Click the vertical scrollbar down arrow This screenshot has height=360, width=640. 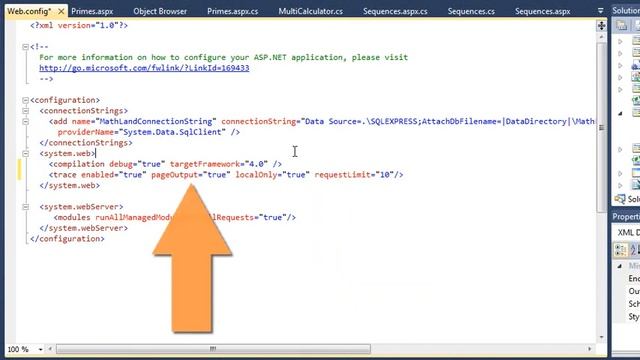[x=602, y=338]
